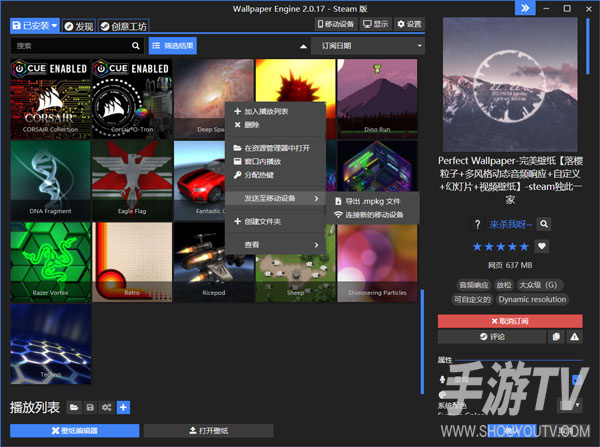Viewport: 600px width, 447px height.
Task: Select the Razer Vortex wallpaper
Action: pos(51,262)
